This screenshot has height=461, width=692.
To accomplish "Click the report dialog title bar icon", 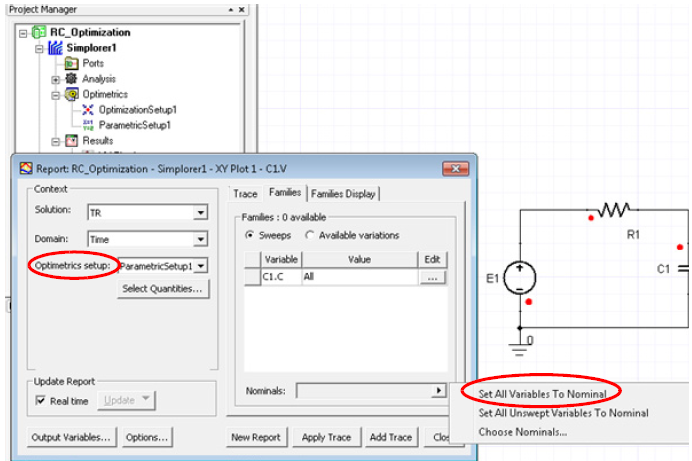I will (x=26, y=169).
